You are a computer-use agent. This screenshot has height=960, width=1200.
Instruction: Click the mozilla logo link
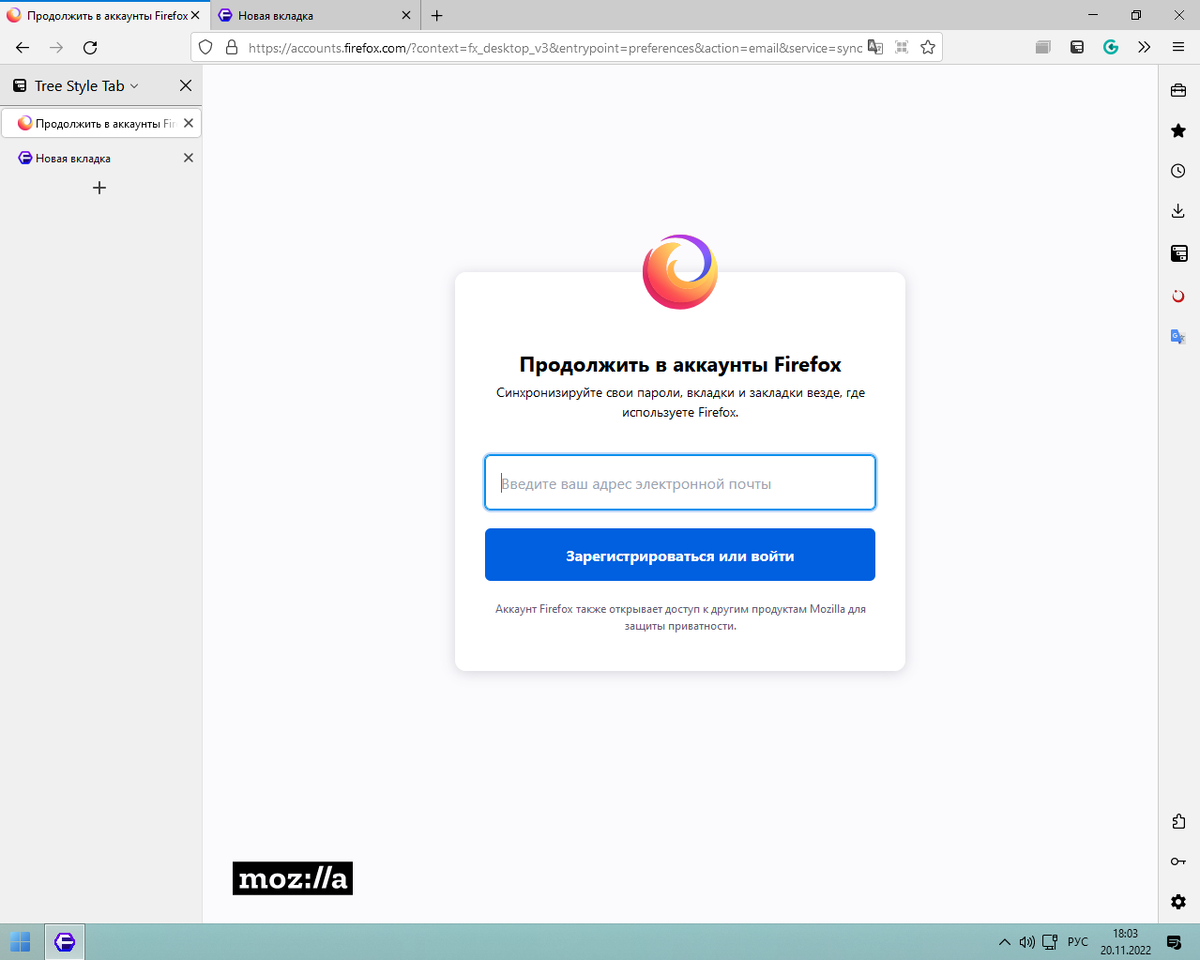tap(292, 878)
